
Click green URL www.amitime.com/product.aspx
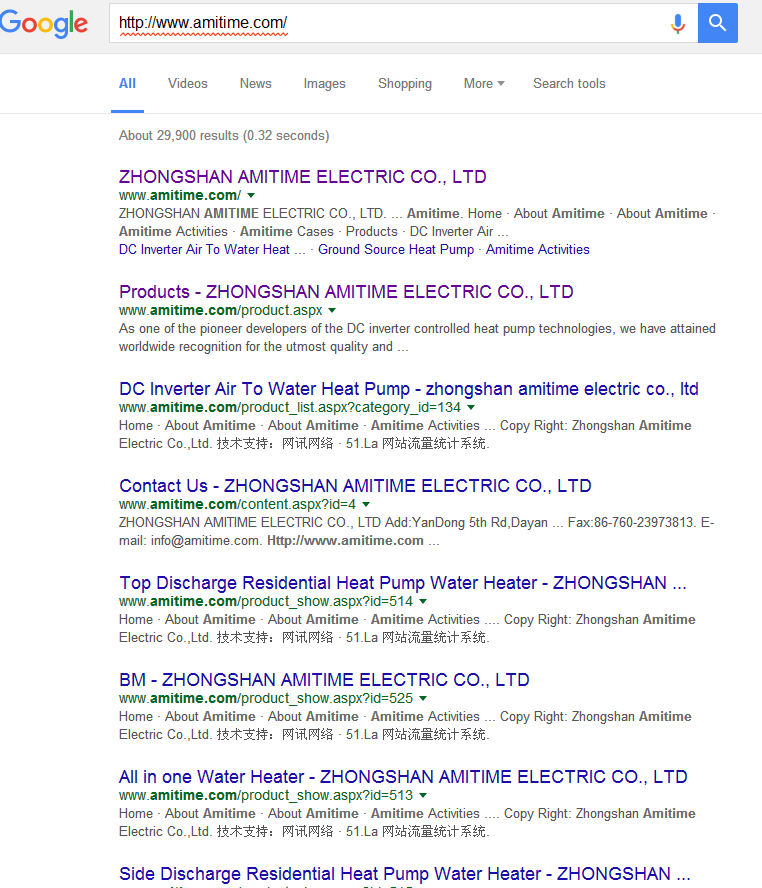point(220,310)
